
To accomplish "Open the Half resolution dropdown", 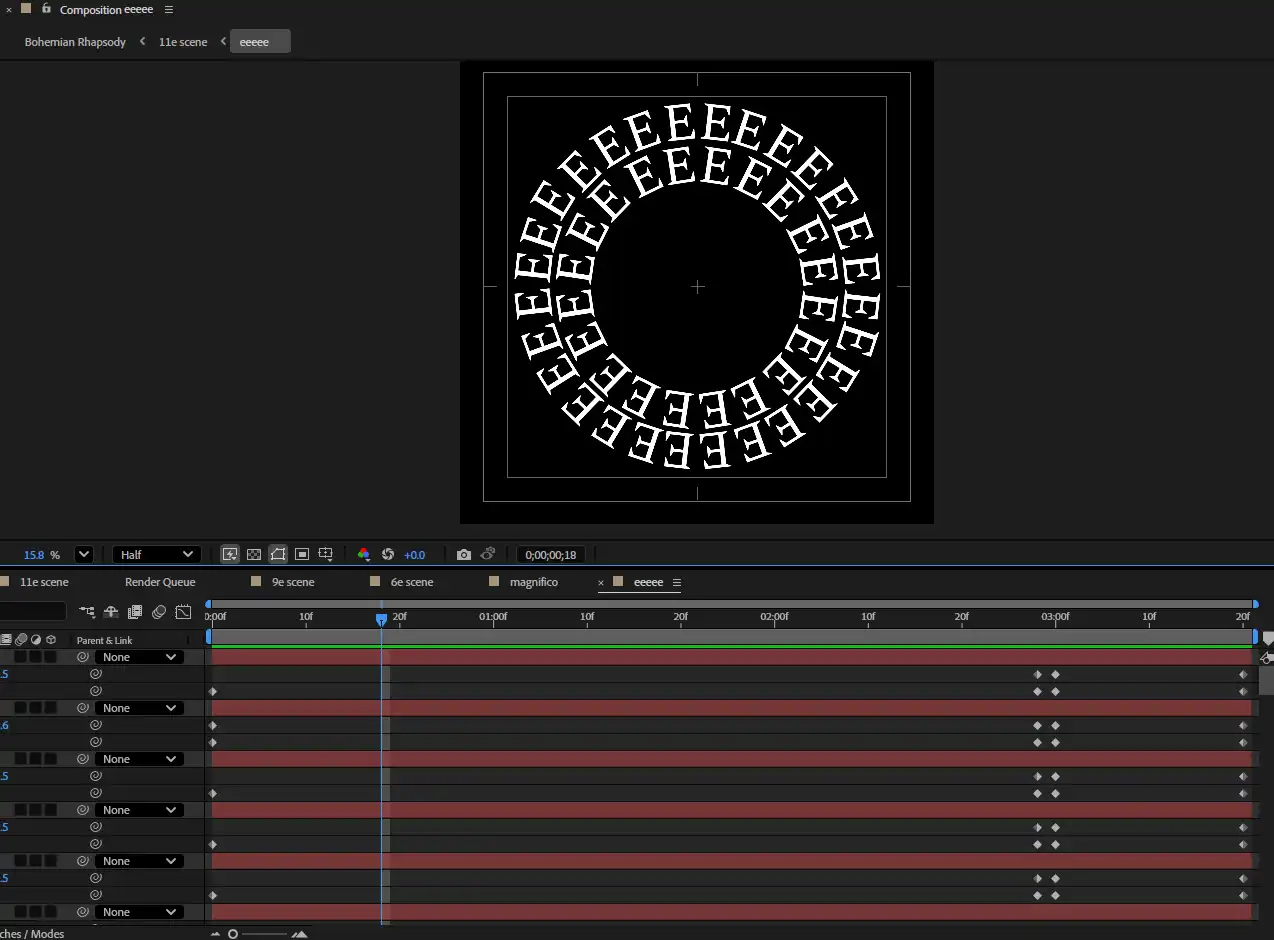I will click(x=157, y=554).
